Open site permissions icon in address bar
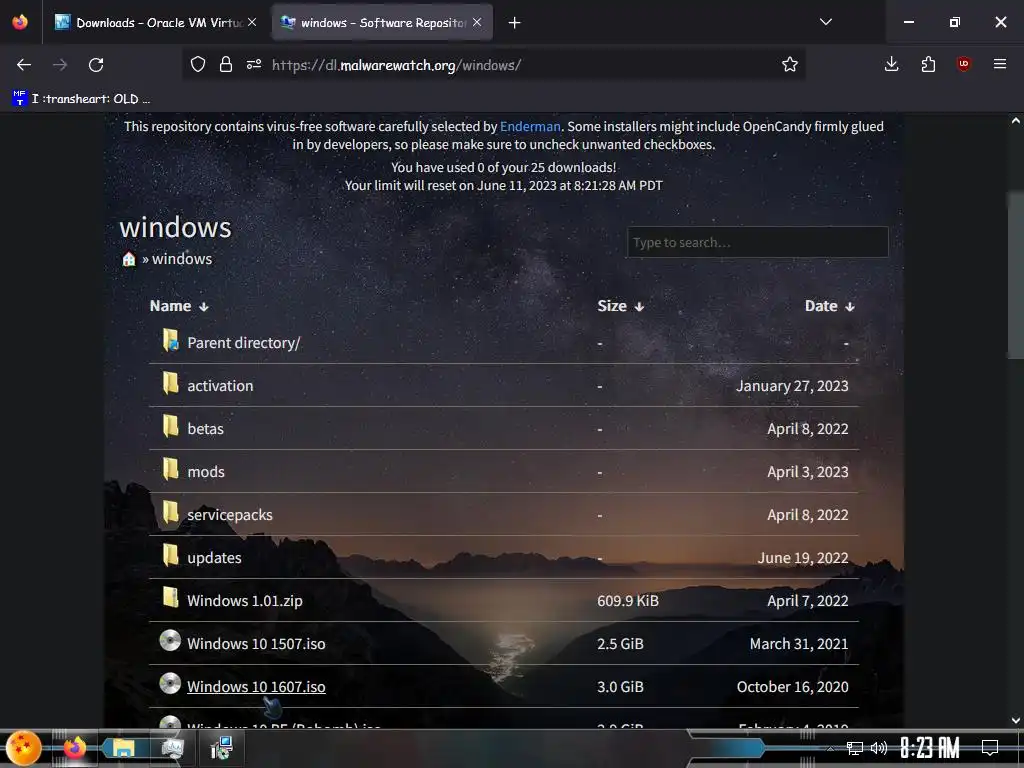This screenshot has width=1024, height=768. tap(254, 64)
